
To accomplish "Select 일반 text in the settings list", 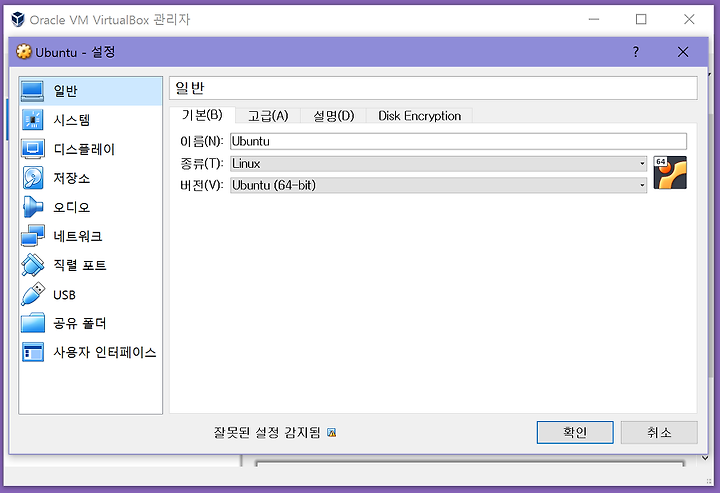I will 65,91.
